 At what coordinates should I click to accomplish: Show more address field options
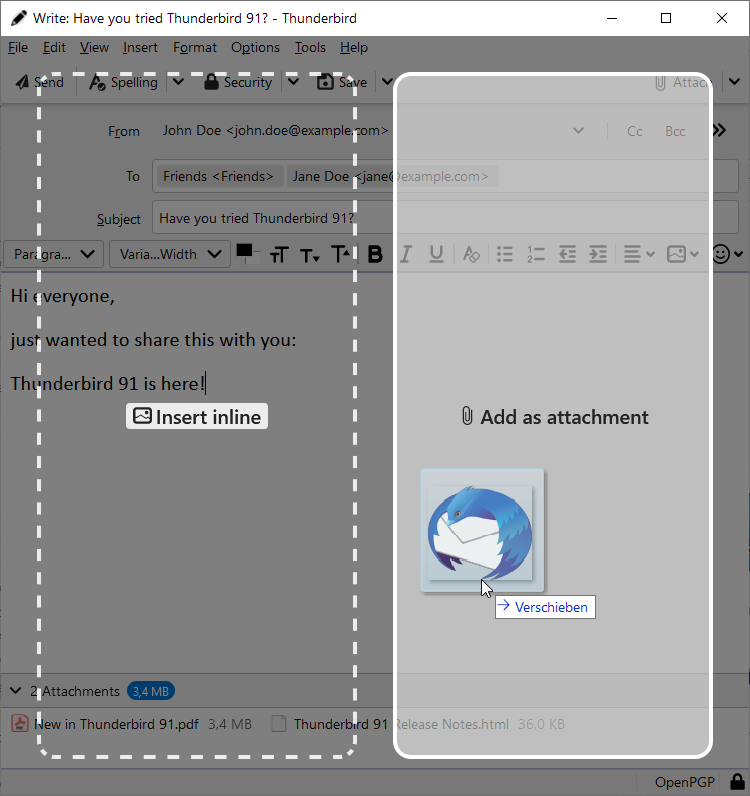click(x=719, y=131)
